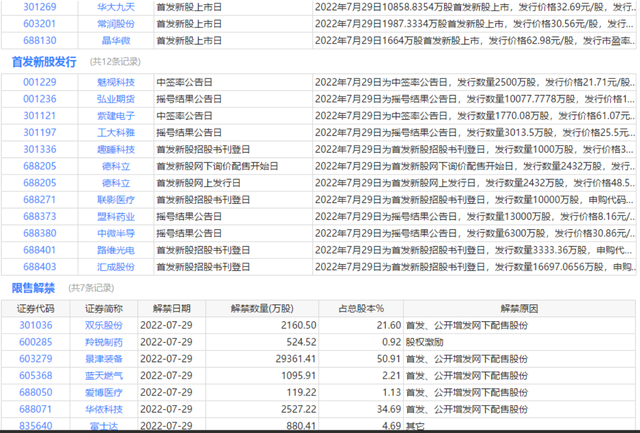640x433 pixels.
Task: Click stock code 605368
Action: 36,375
